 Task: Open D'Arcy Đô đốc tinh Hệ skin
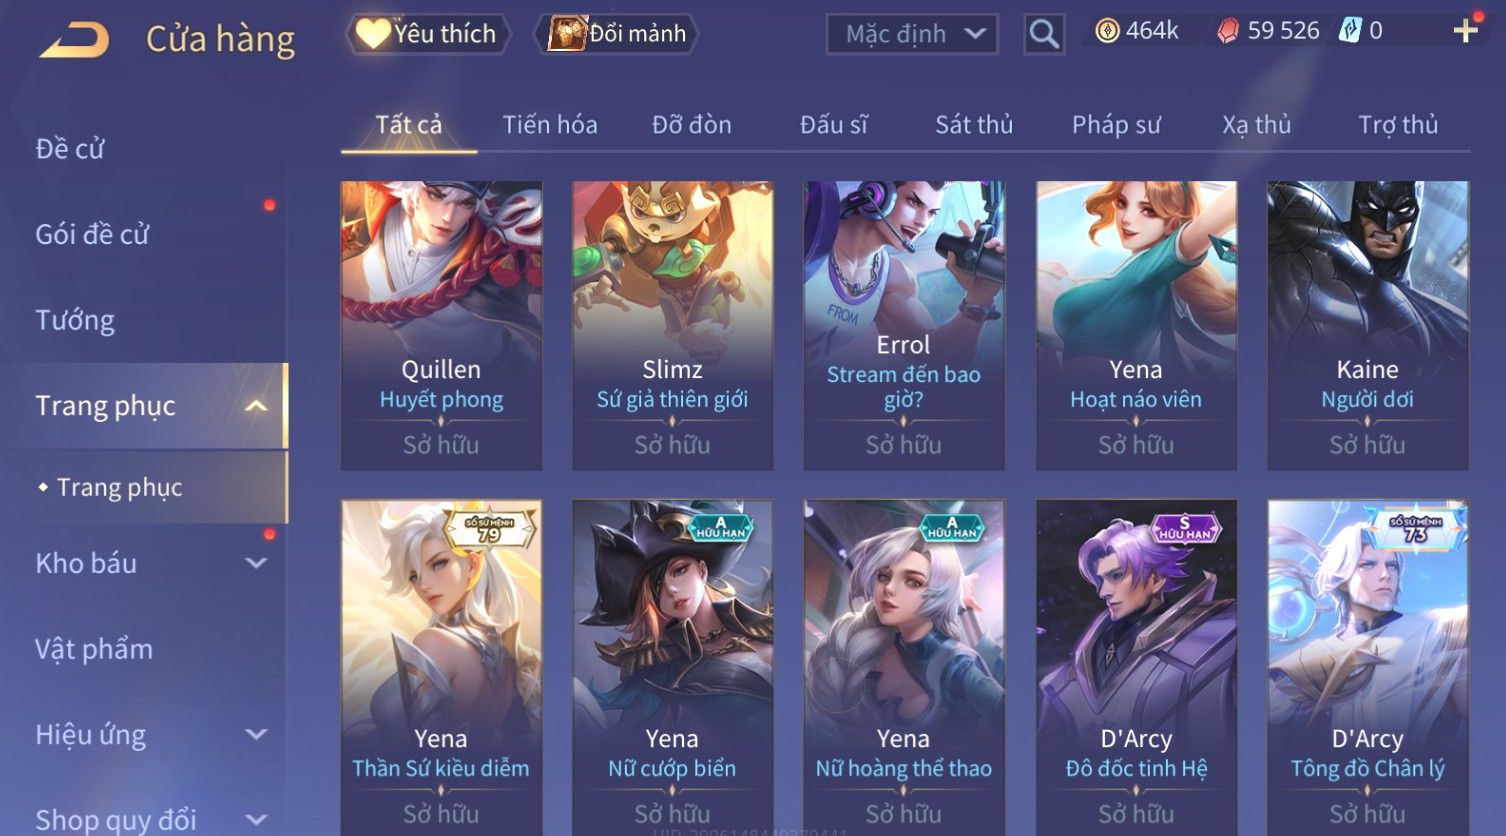[1136, 667]
